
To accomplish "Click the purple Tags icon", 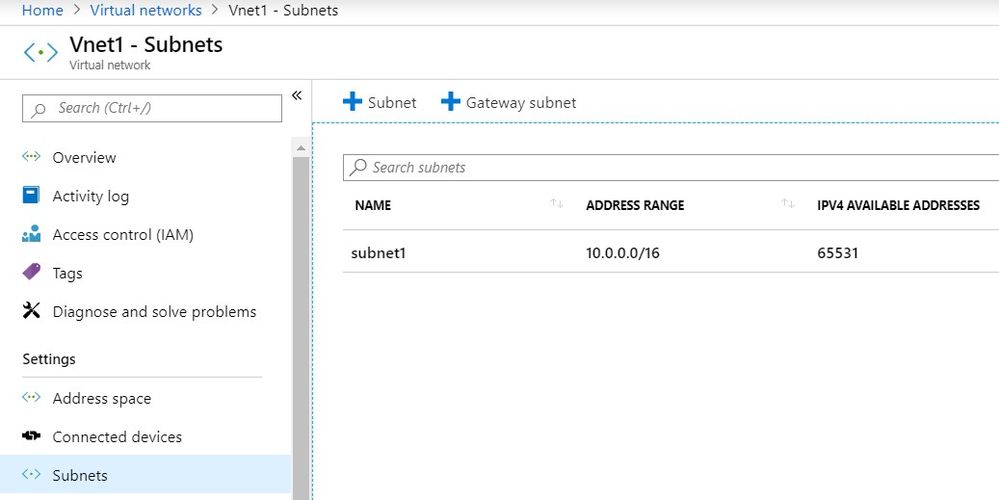I will (31, 272).
